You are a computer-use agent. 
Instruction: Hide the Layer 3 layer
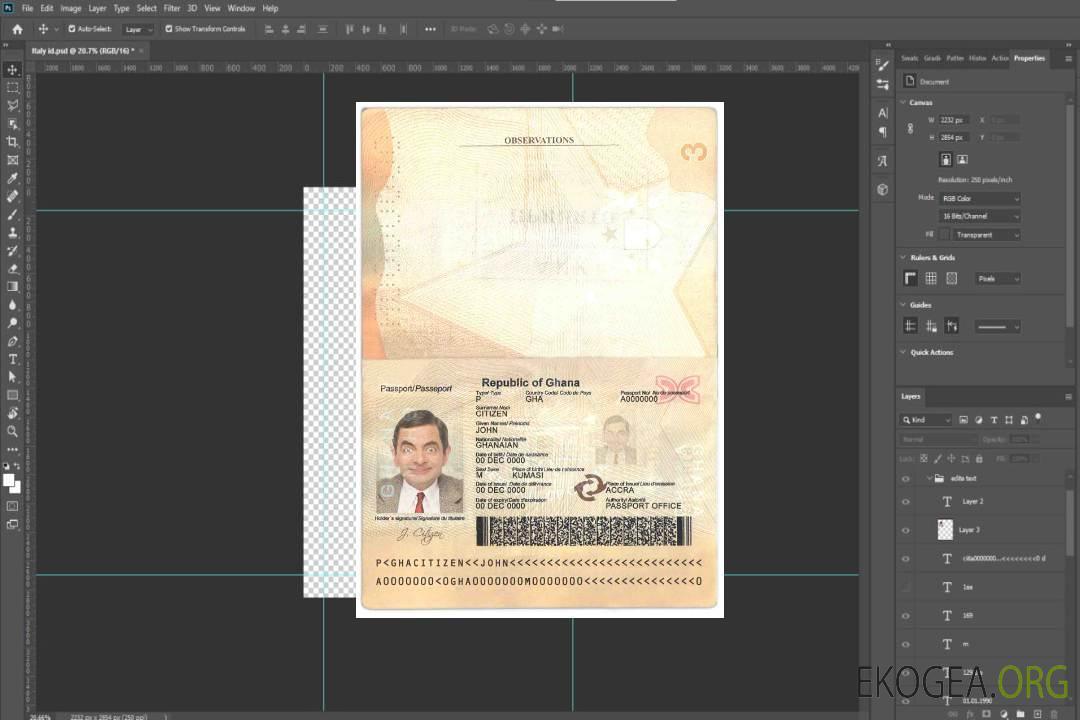click(x=906, y=531)
